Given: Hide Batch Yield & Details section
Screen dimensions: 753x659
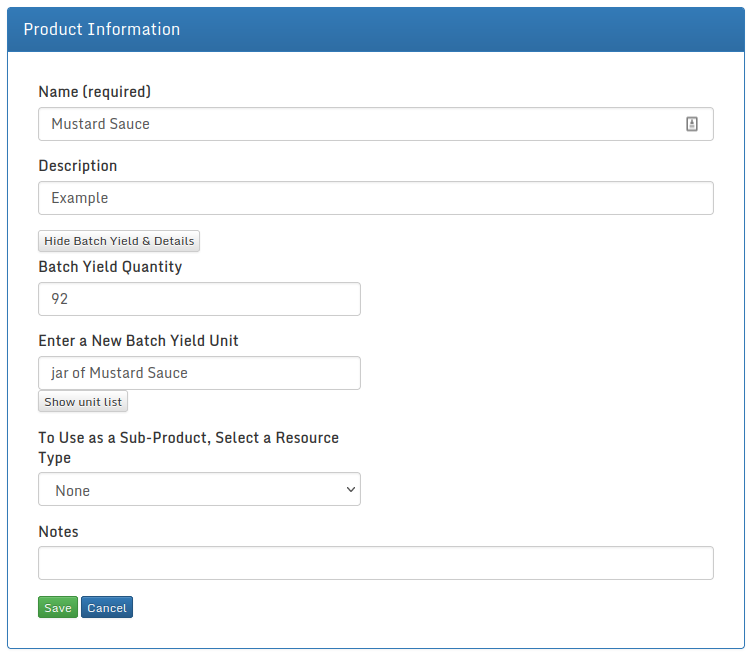Looking at the screenshot, I should [x=119, y=241].
